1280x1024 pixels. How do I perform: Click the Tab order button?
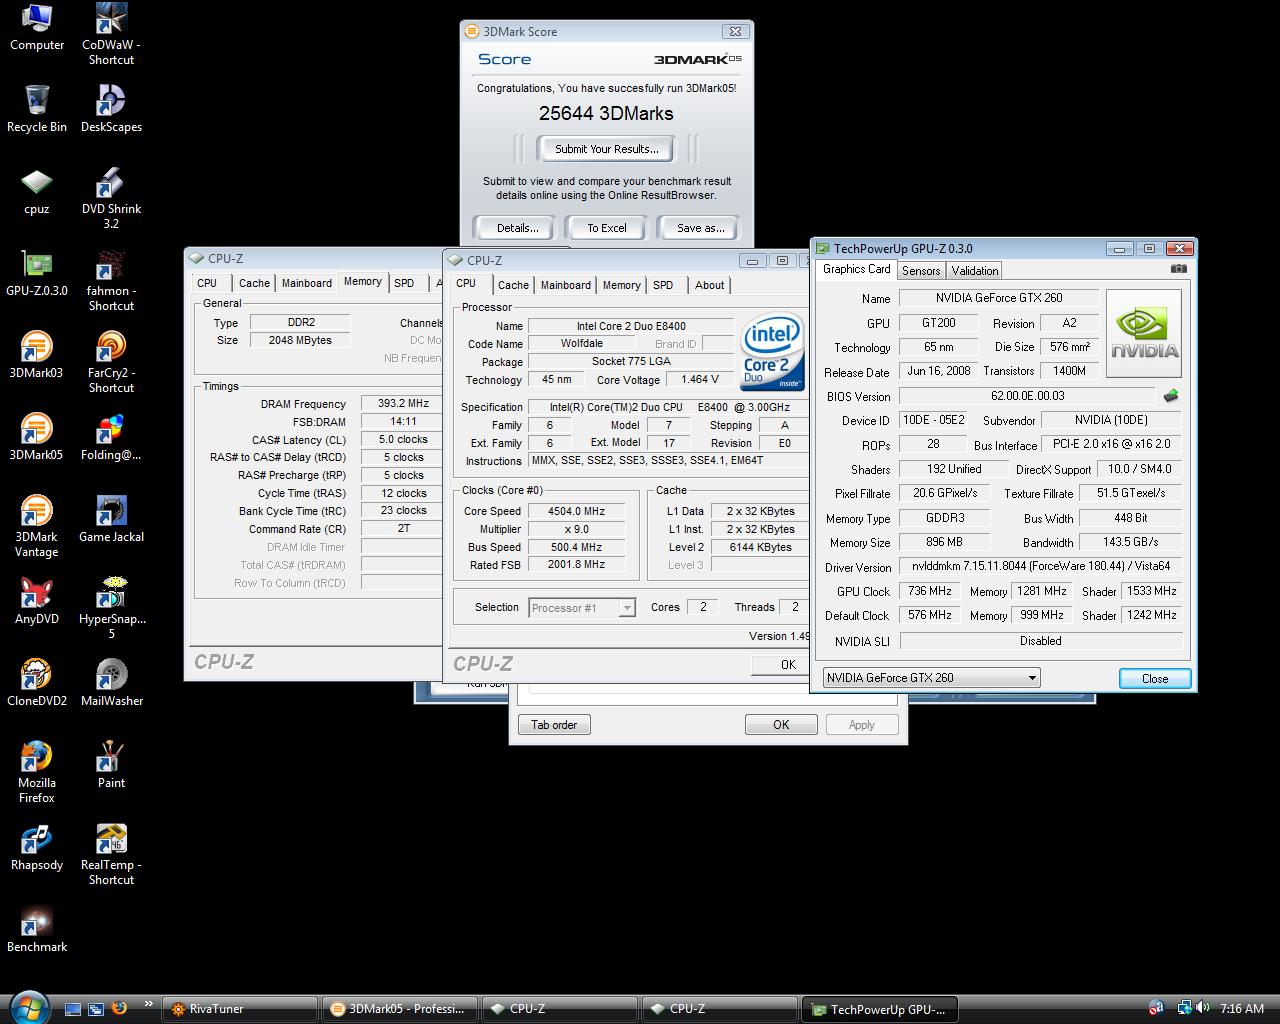point(554,725)
